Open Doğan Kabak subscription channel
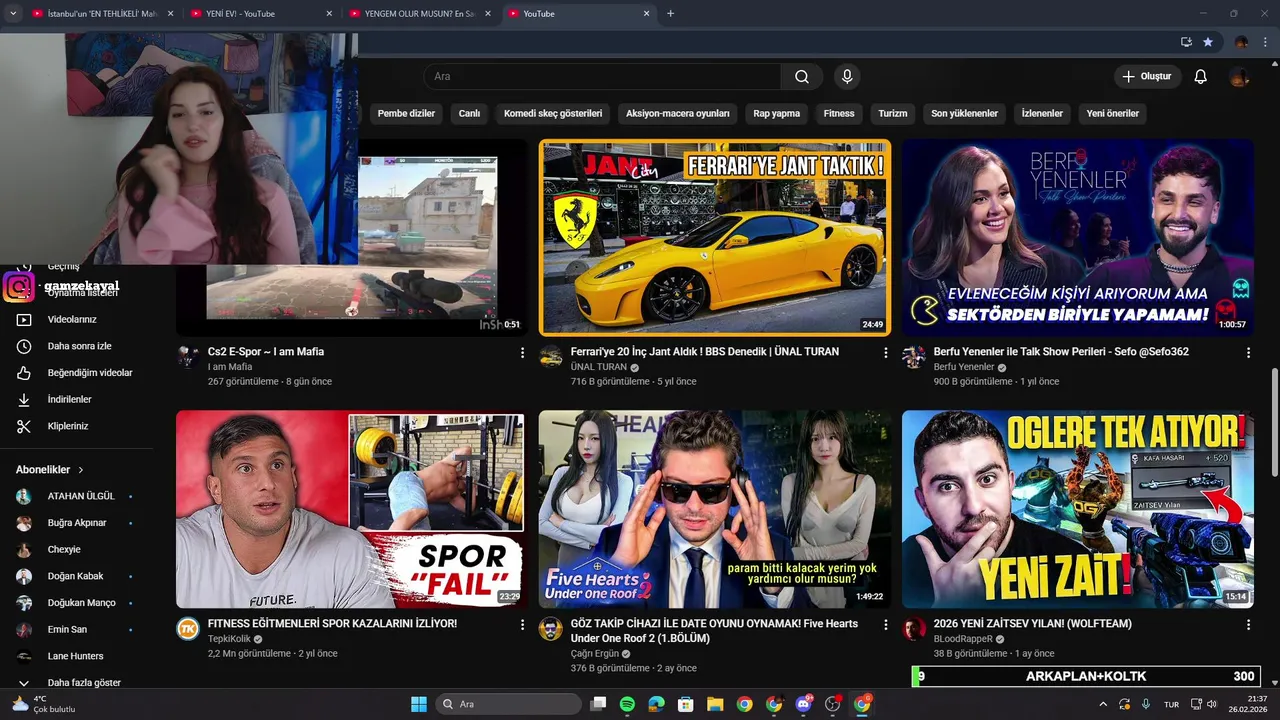 tap(76, 576)
